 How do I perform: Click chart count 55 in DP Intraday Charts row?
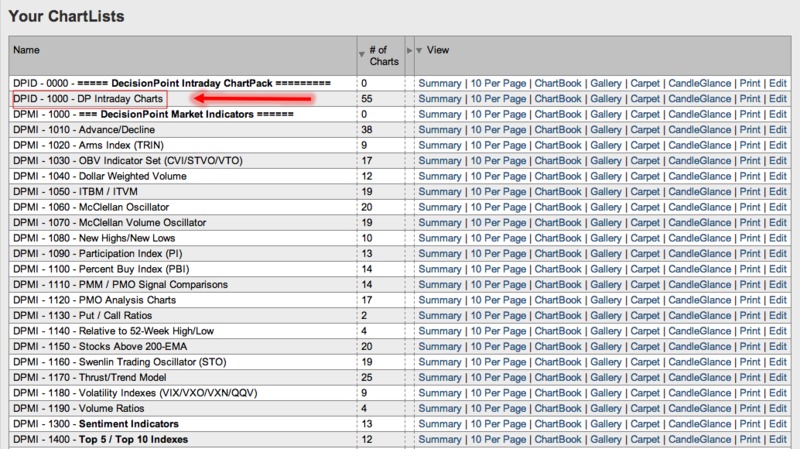[366, 98]
